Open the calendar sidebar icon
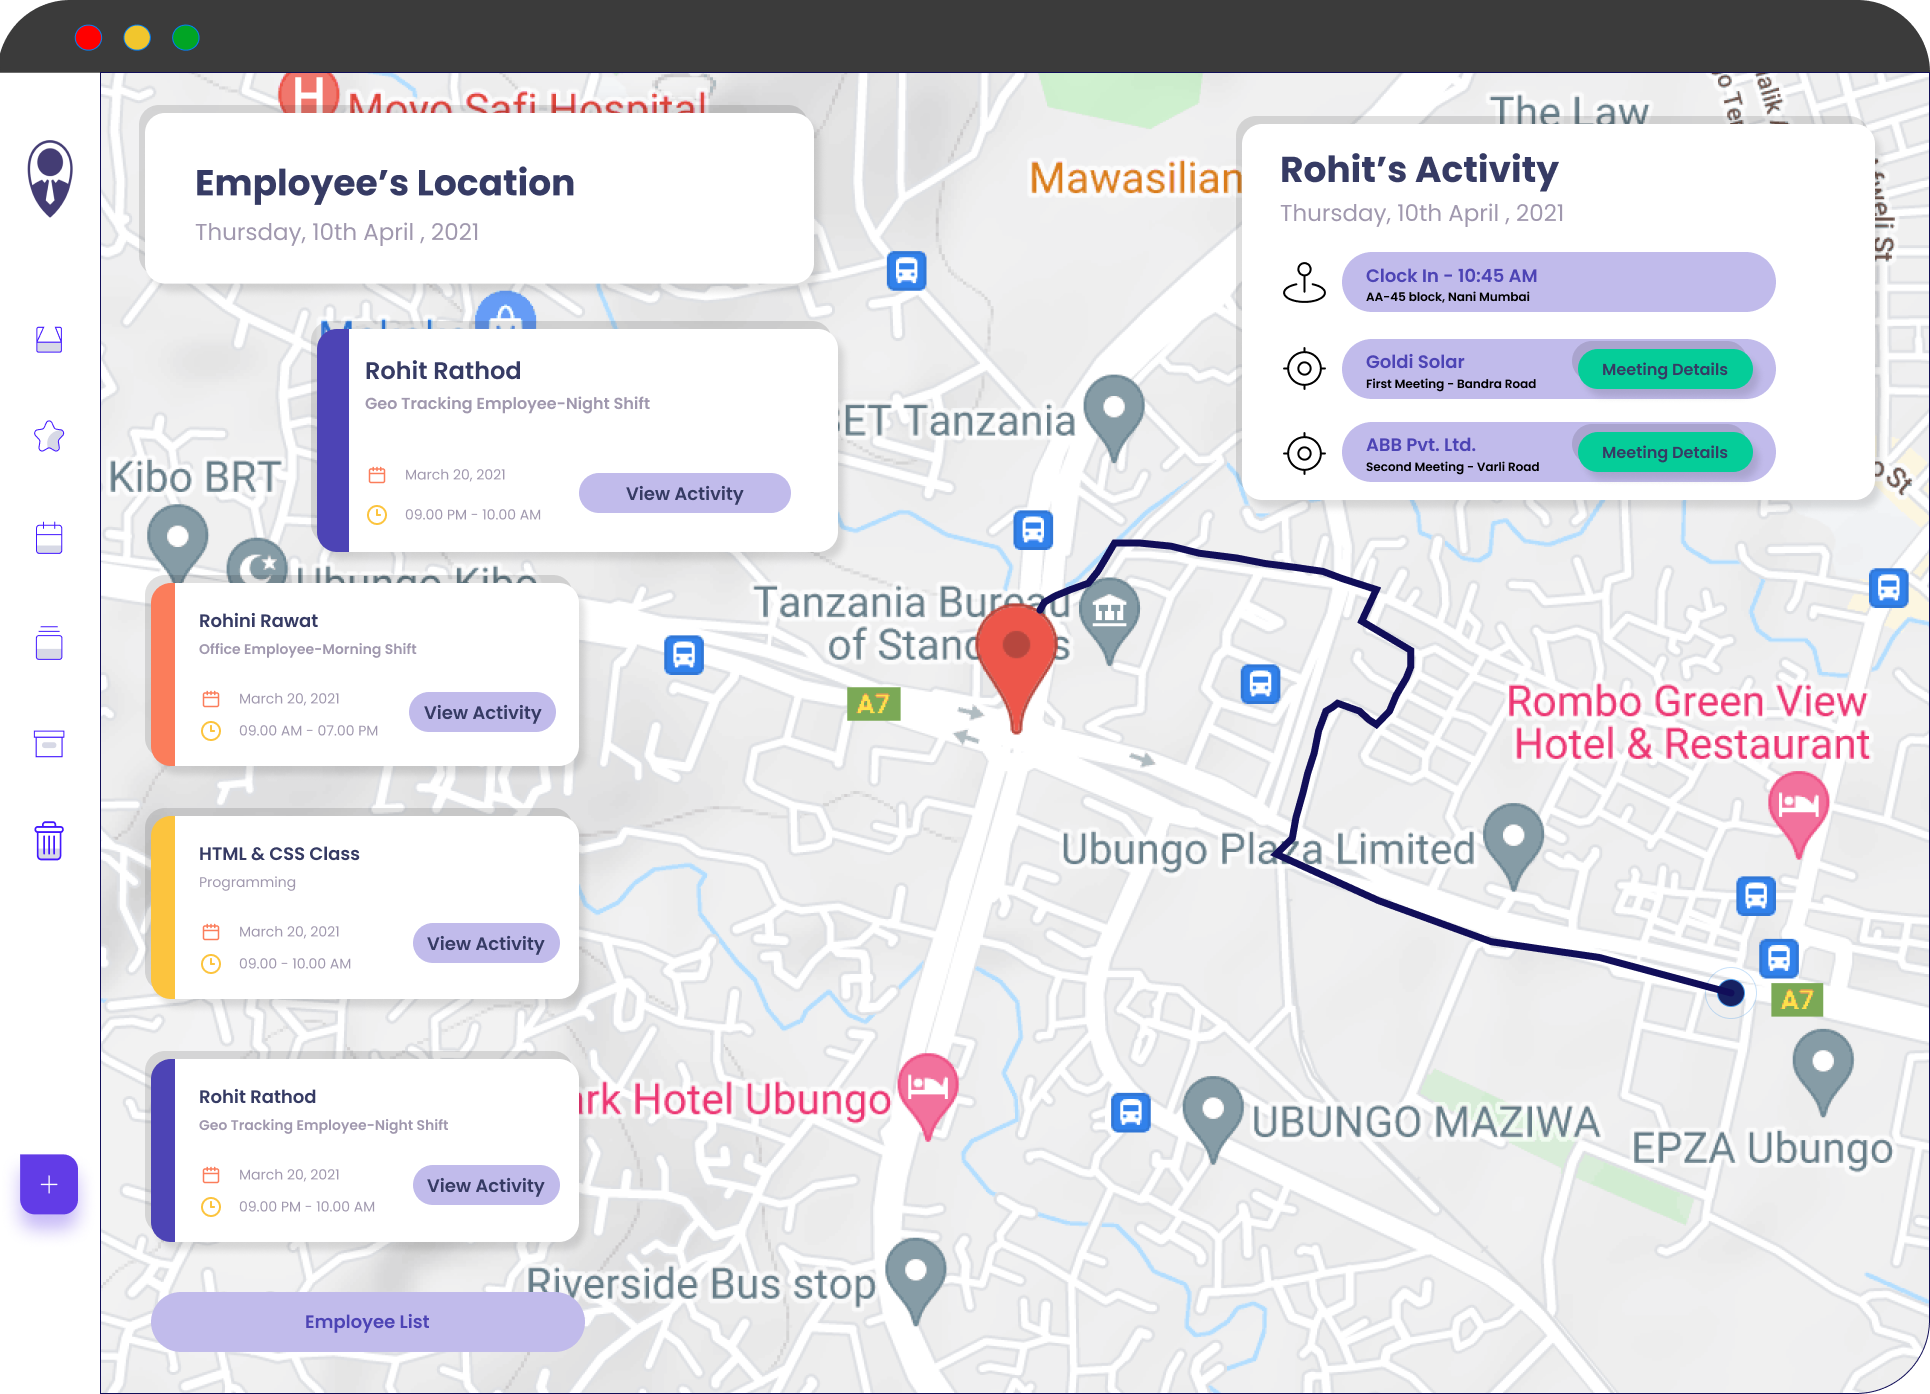 click(x=49, y=538)
